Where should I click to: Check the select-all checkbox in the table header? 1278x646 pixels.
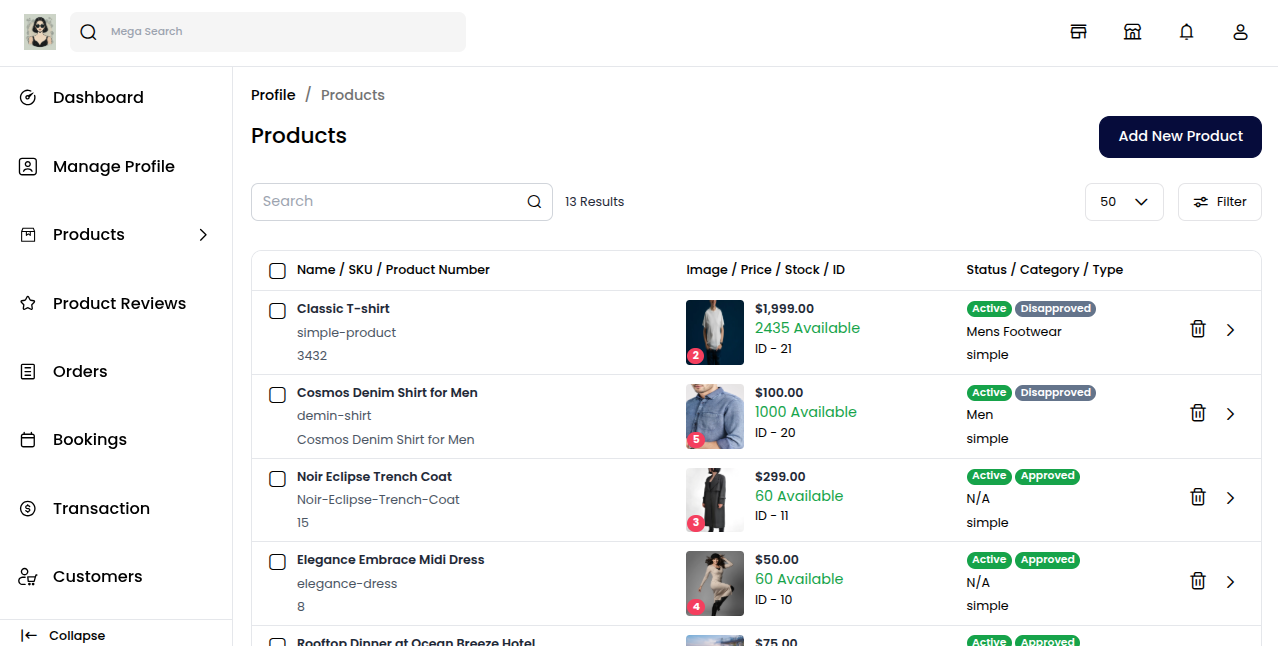pos(277,270)
